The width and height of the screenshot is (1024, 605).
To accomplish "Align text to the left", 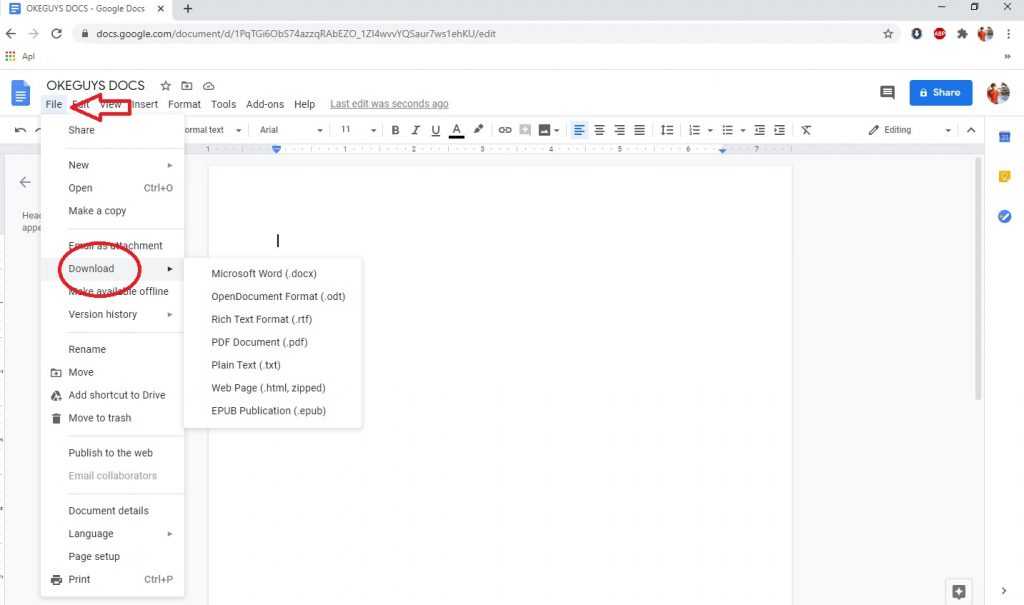I will tap(579, 130).
